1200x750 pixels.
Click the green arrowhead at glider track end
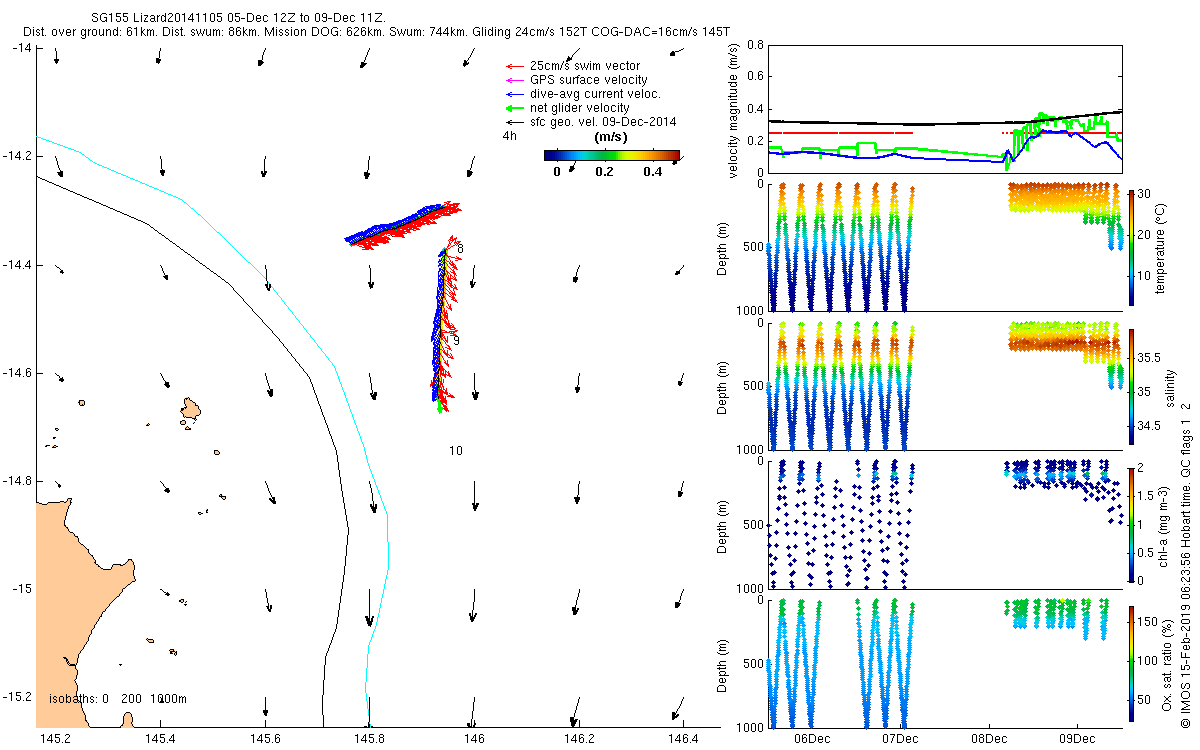tap(440, 408)
